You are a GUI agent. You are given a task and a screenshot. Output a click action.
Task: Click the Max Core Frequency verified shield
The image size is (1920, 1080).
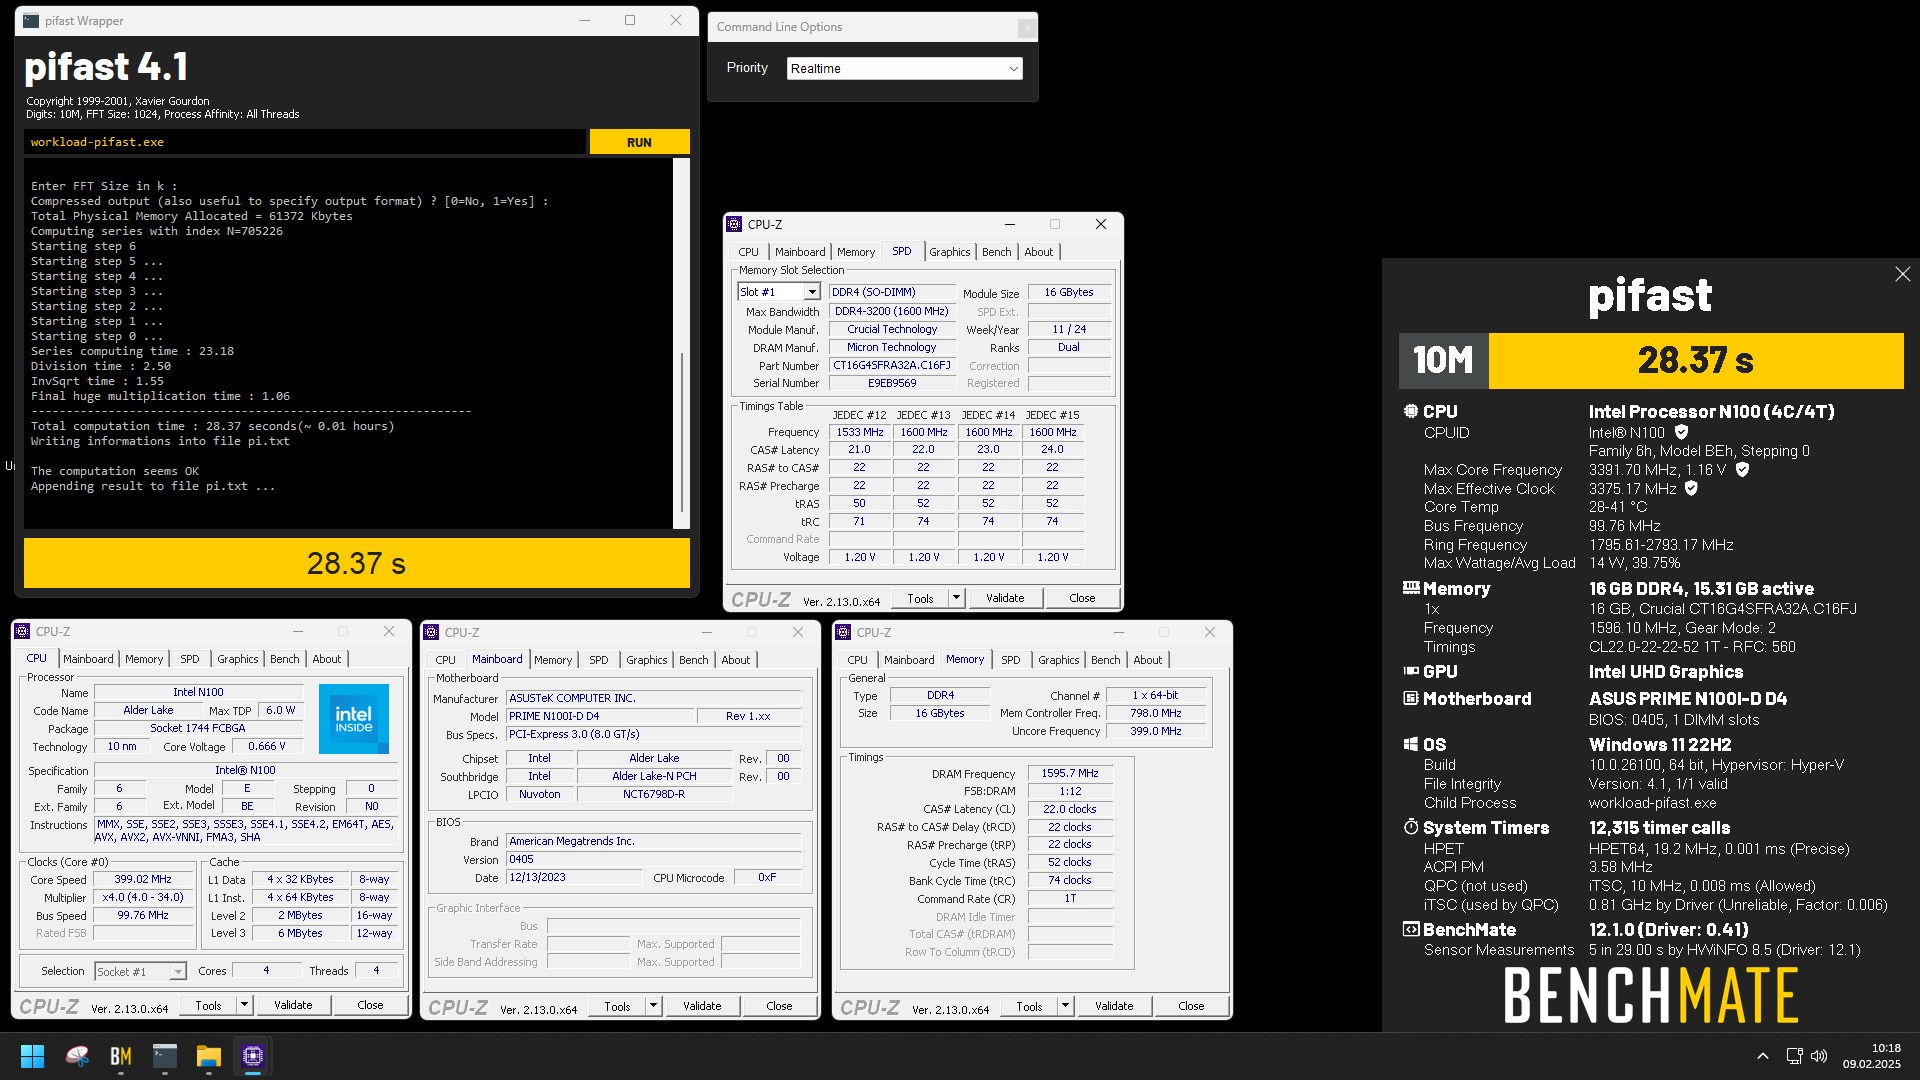(1742, 469)
